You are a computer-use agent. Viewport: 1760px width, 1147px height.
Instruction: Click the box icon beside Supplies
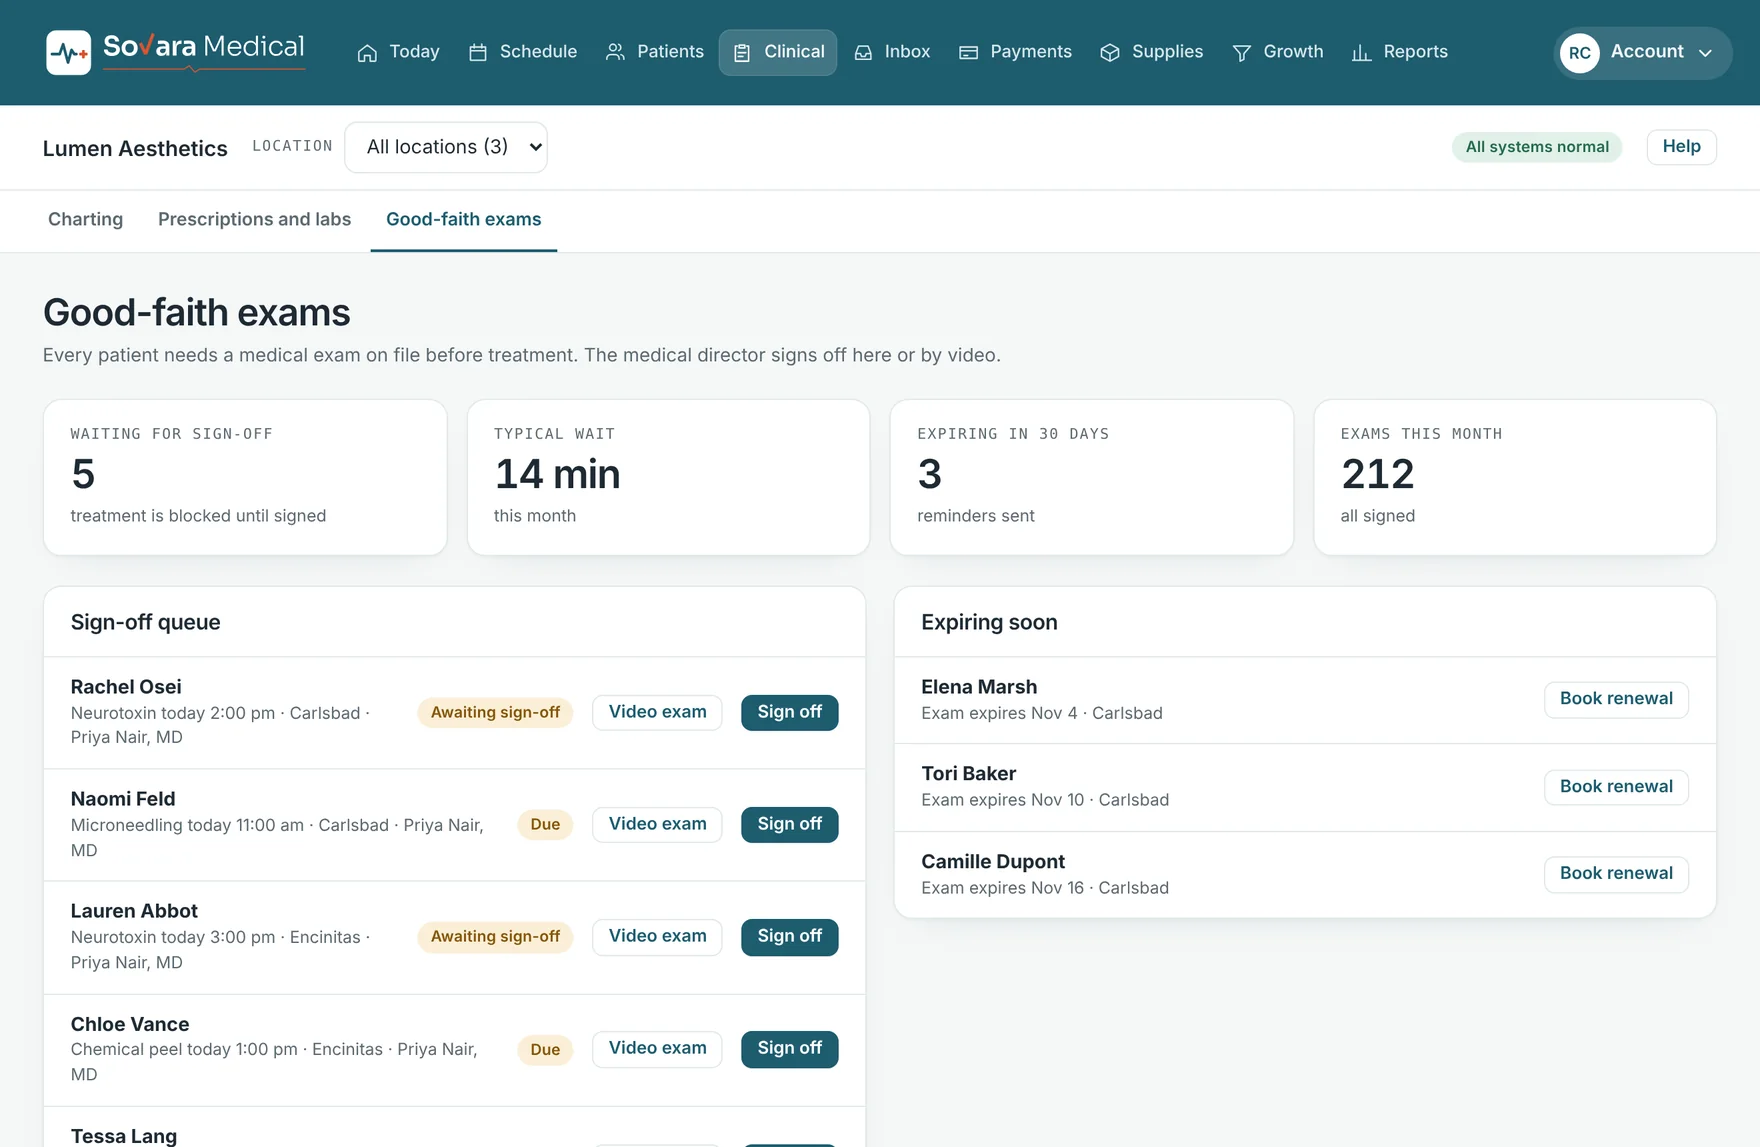(1110, 53)
